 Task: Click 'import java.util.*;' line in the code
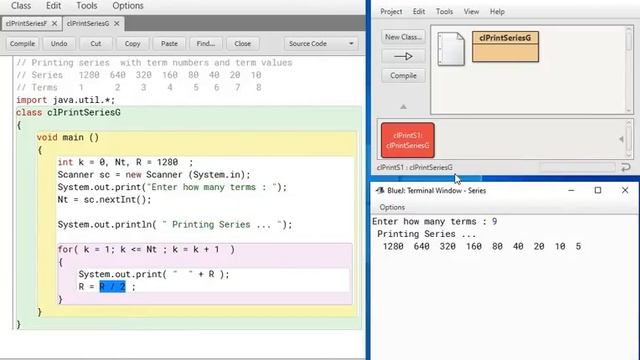point(66,100)
